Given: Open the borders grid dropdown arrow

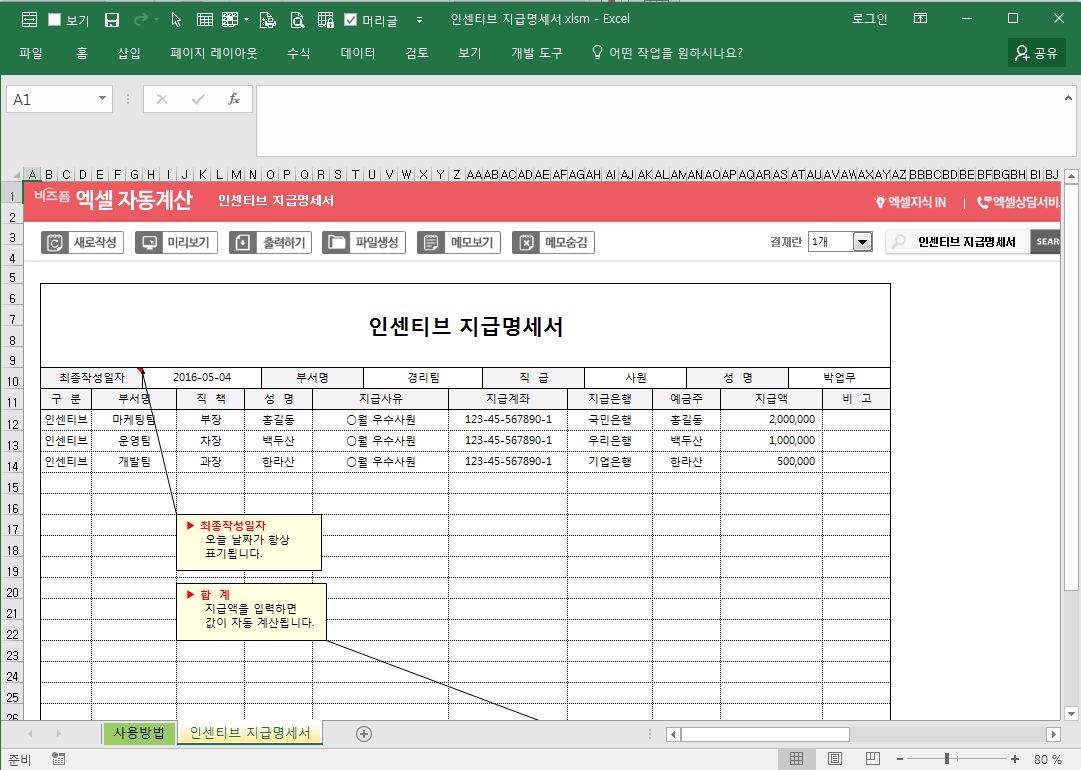Looking at the screenshot, I should click(246, 20).
